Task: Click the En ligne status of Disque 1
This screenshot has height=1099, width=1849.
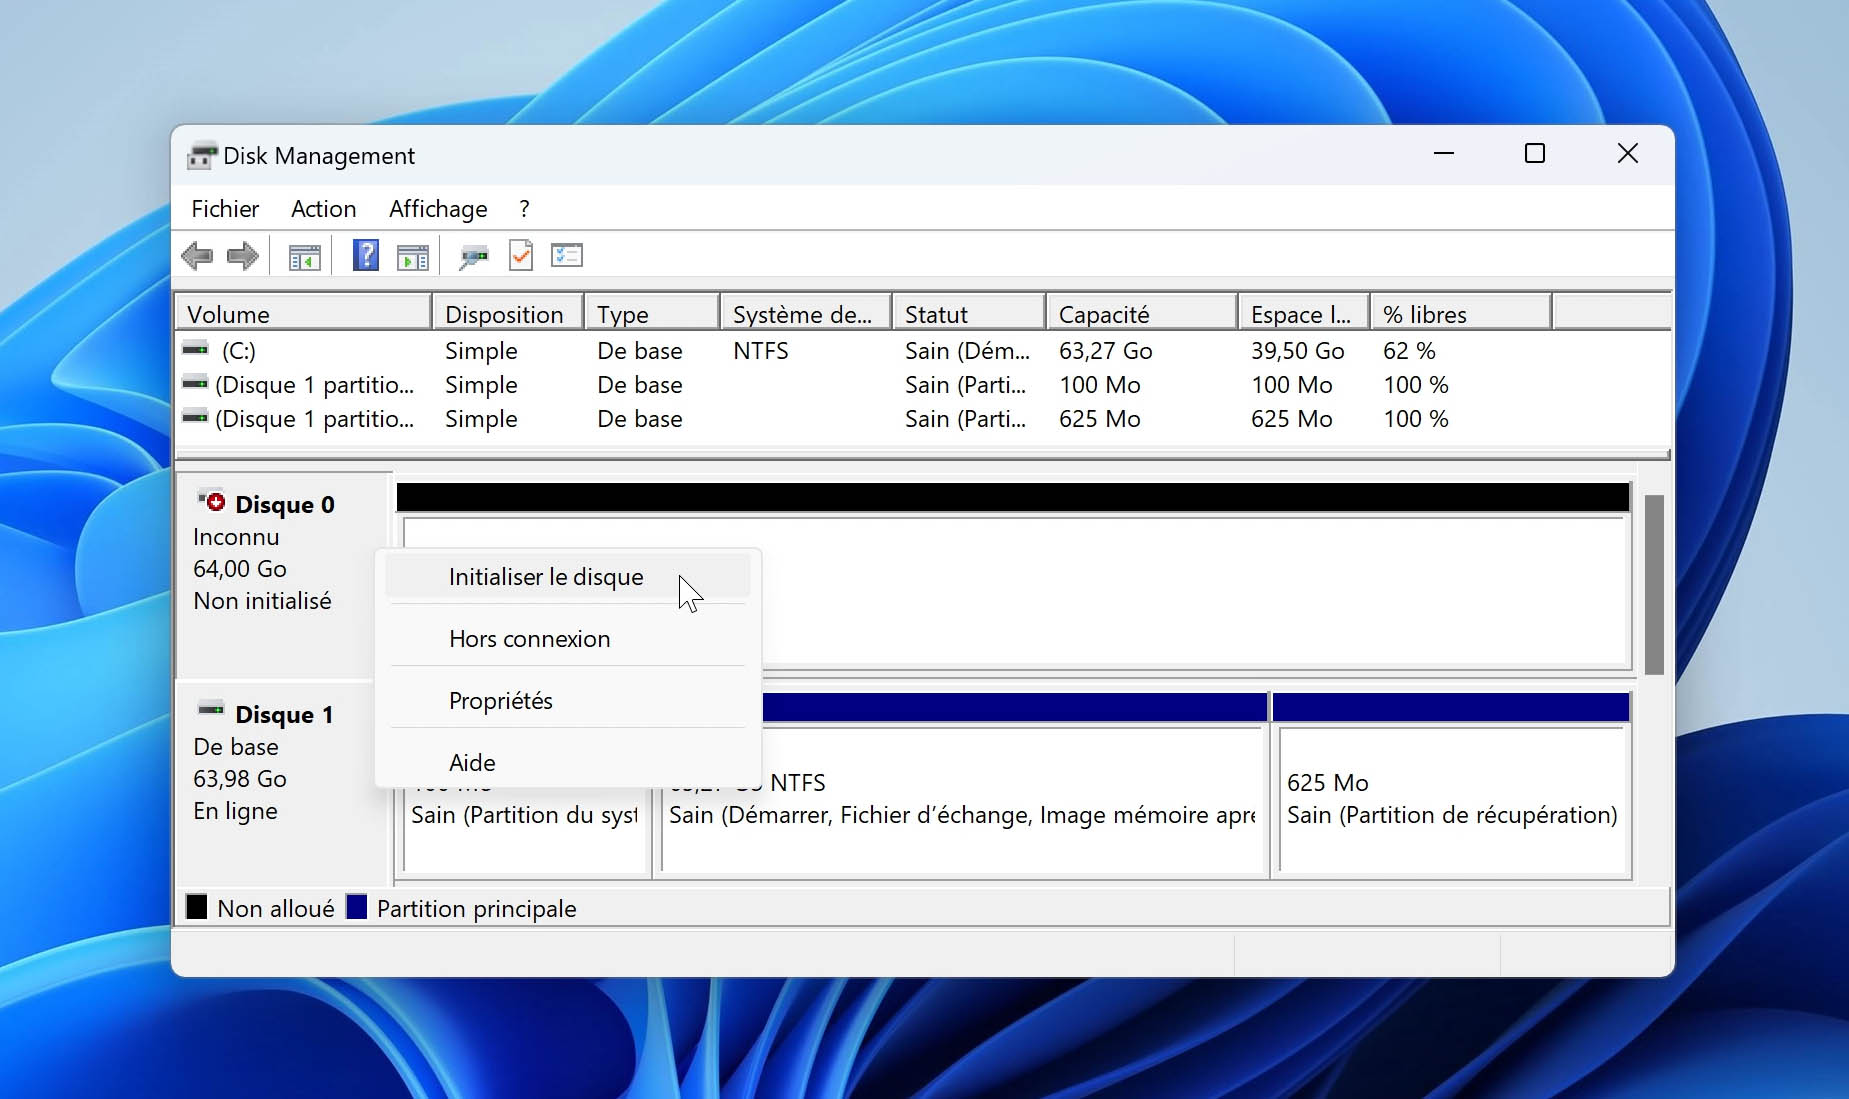Action: coord(235,811)
